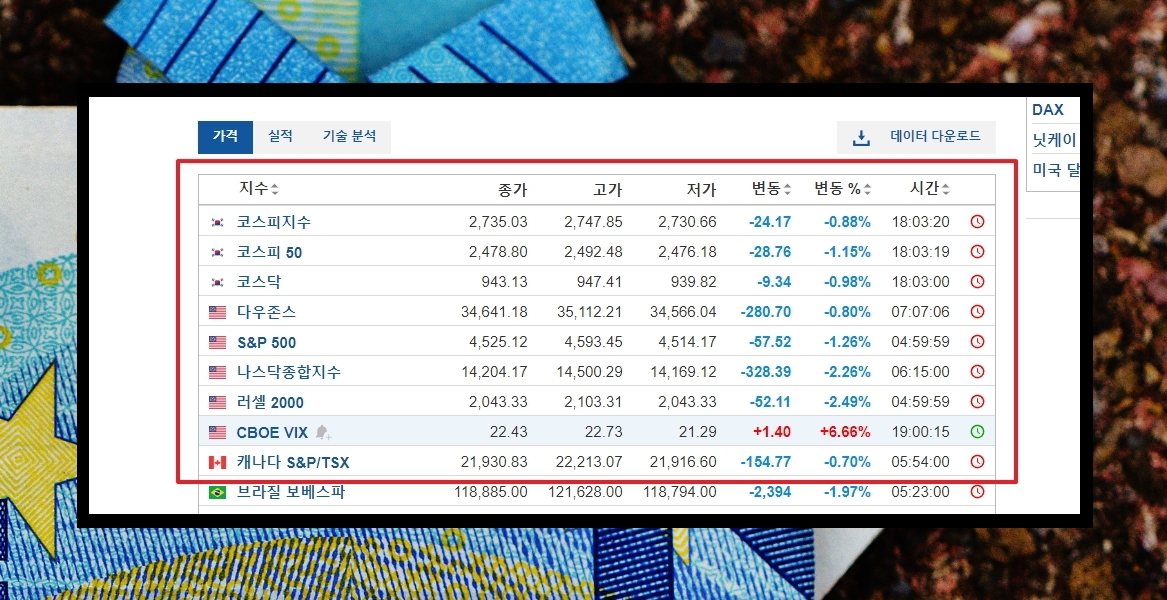Click the 러셀 2000 high value 2,103.31
1167x600 pixels.
(x=593, y=403)
